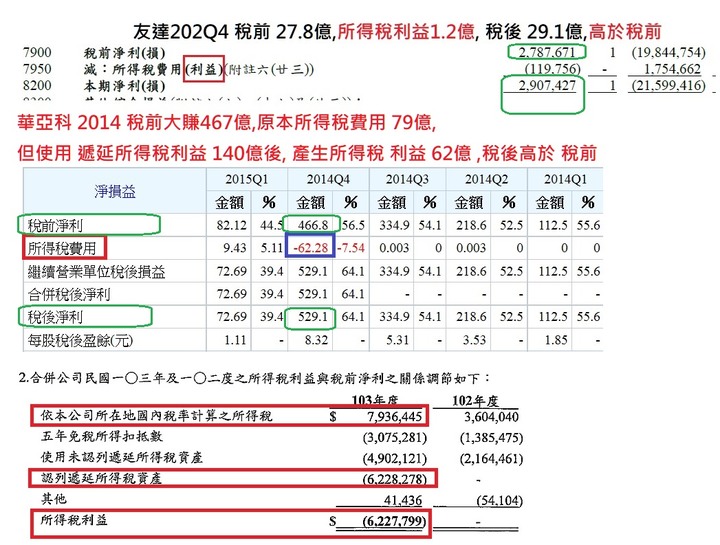Select the 82.12 pre-tax value

(x=232, y=225)
